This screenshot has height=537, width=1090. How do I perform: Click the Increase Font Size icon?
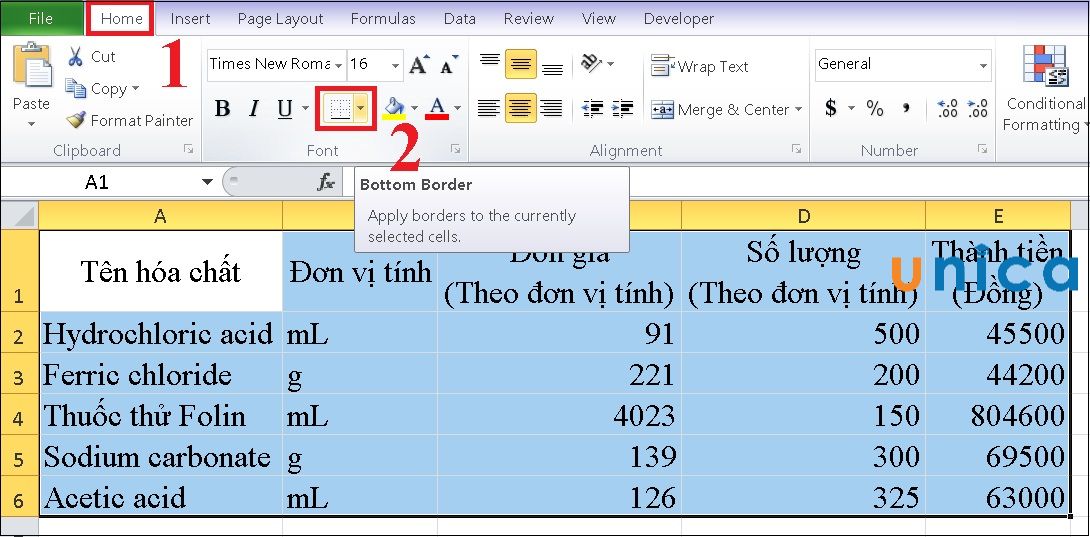419,64
